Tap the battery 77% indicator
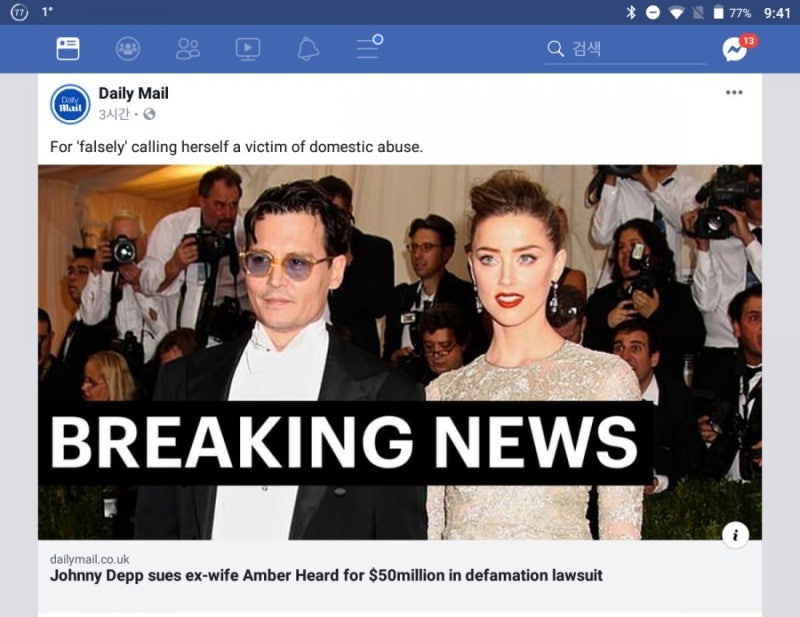Screen dimensions: 800x617 point(732,12)
